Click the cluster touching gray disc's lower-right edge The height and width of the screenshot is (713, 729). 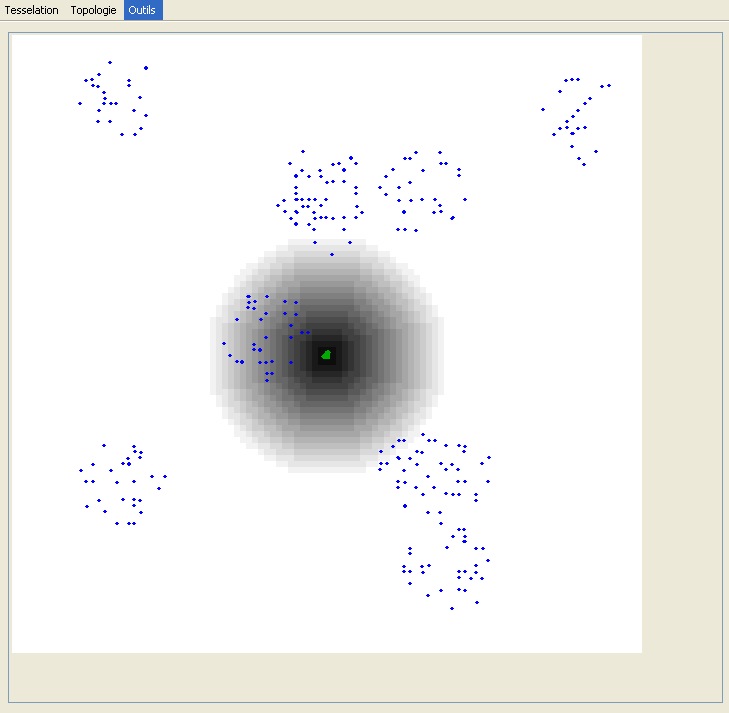(433, 472)
